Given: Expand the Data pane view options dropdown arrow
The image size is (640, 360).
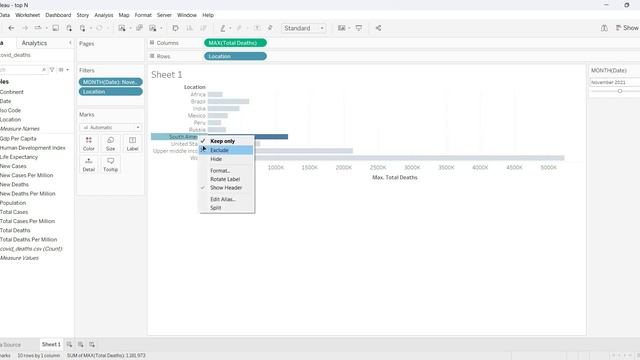Looking at the screenshot, I should [67, 70].
